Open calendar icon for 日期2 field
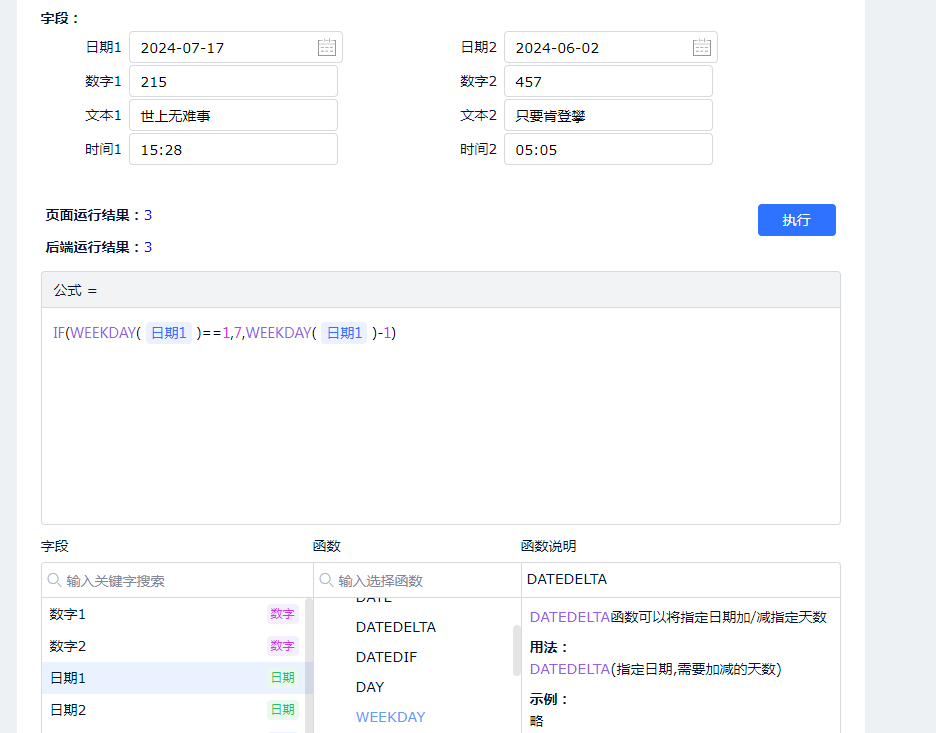Screen dimensions: 936x733 (x=701, y=47)
